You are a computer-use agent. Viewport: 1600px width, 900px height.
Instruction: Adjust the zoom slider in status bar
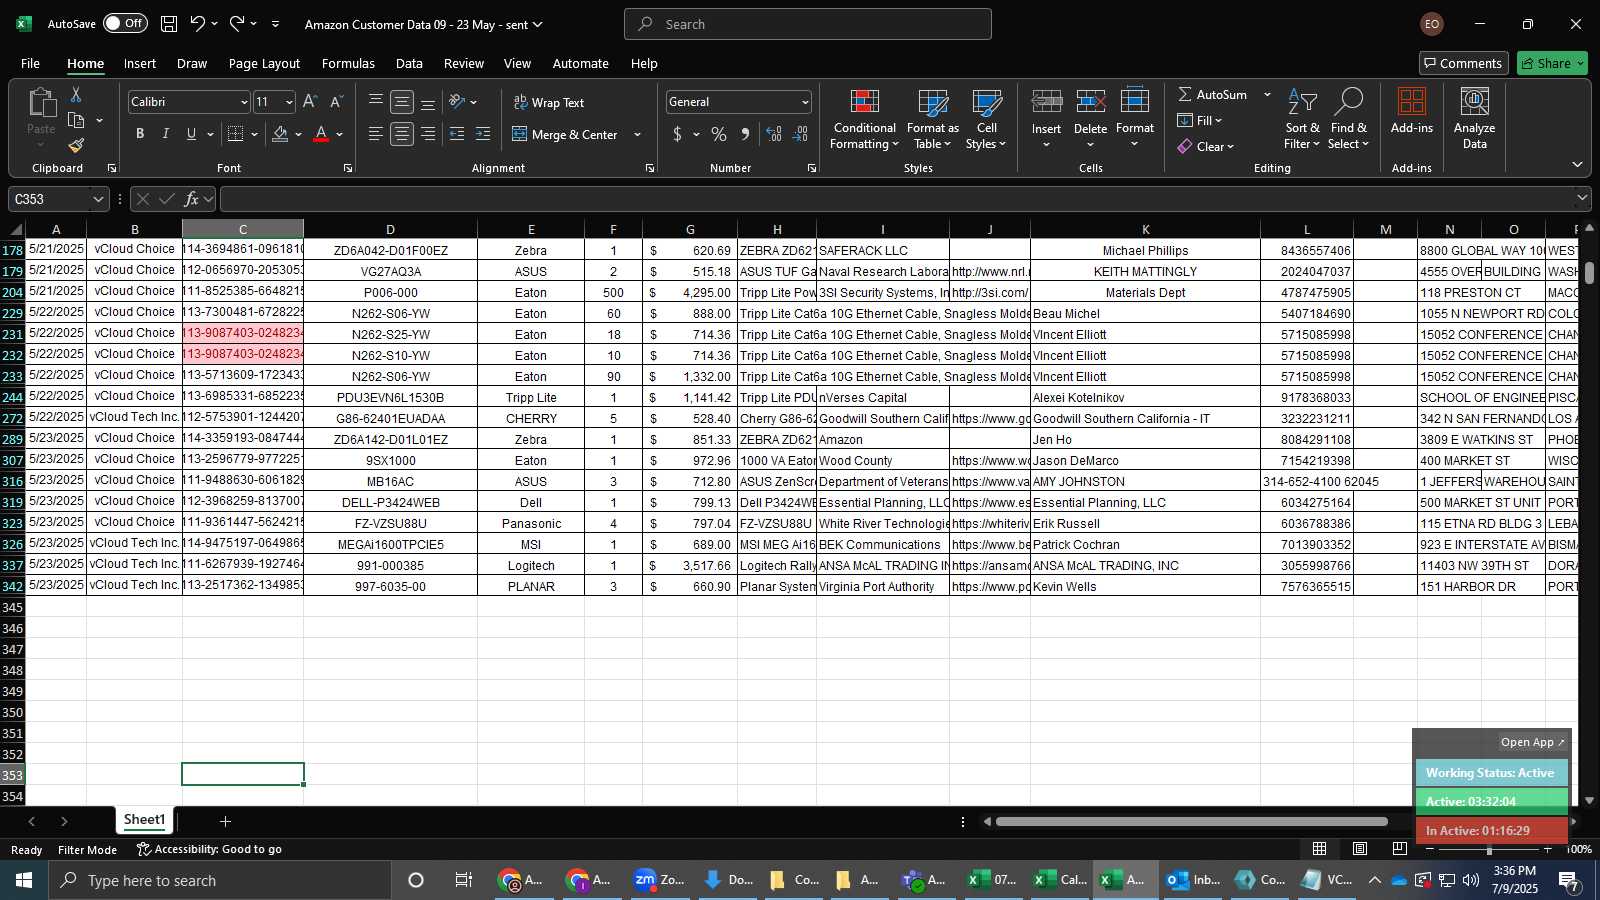1488,849
